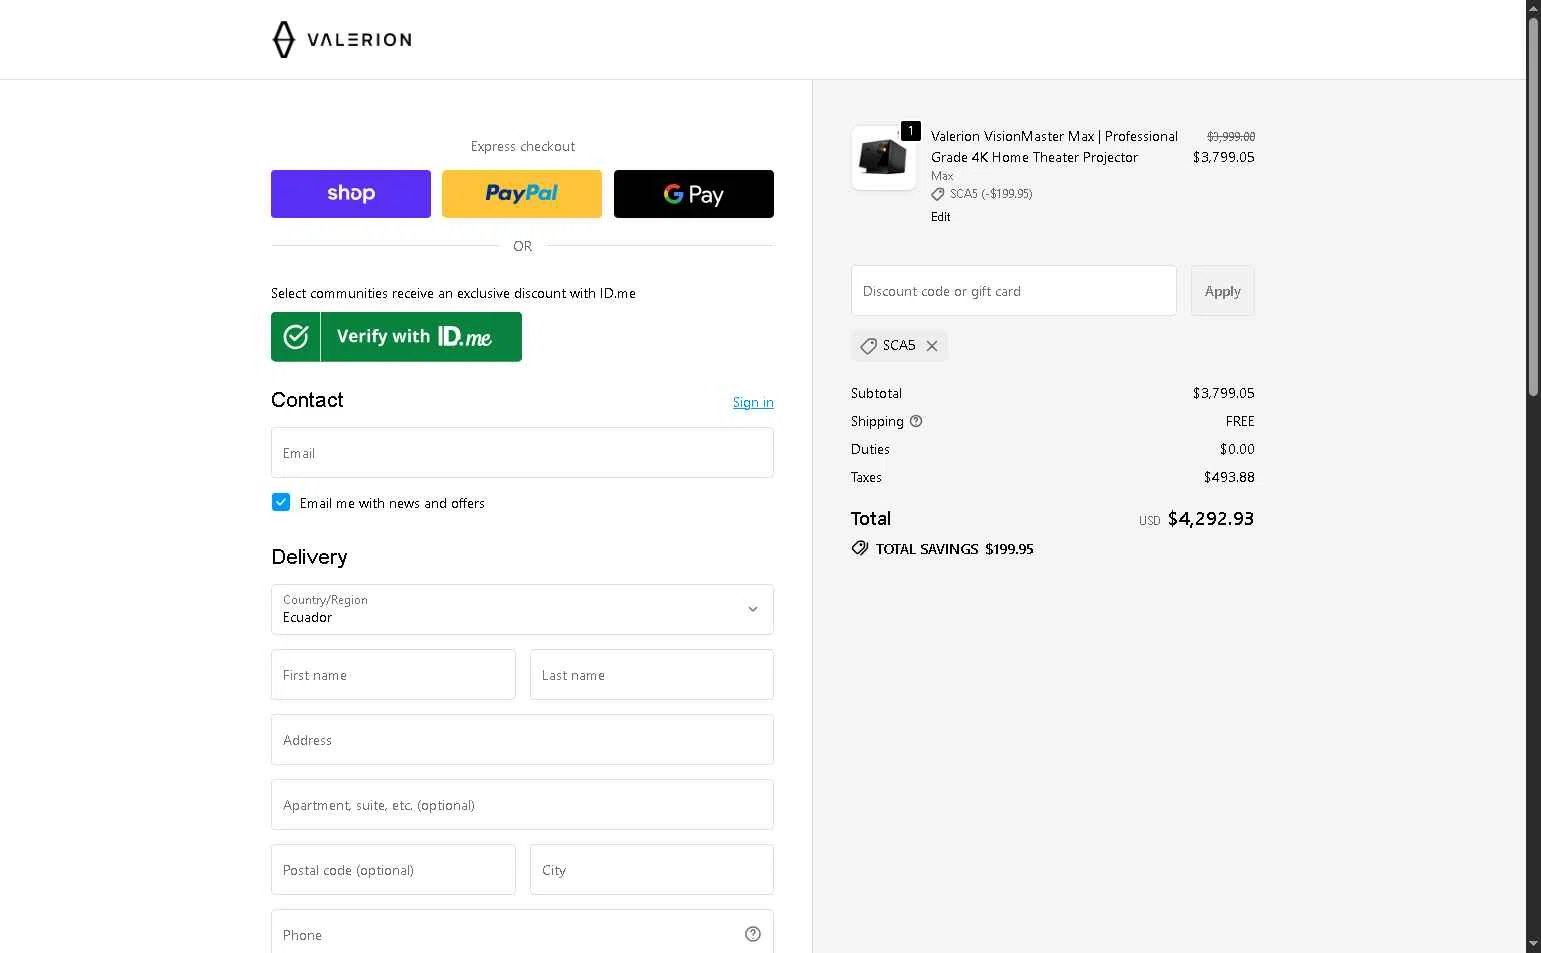Viewport: 1541px width, 953px height.
Task: Focus the Postal code field
Action: tap(393, 870)
